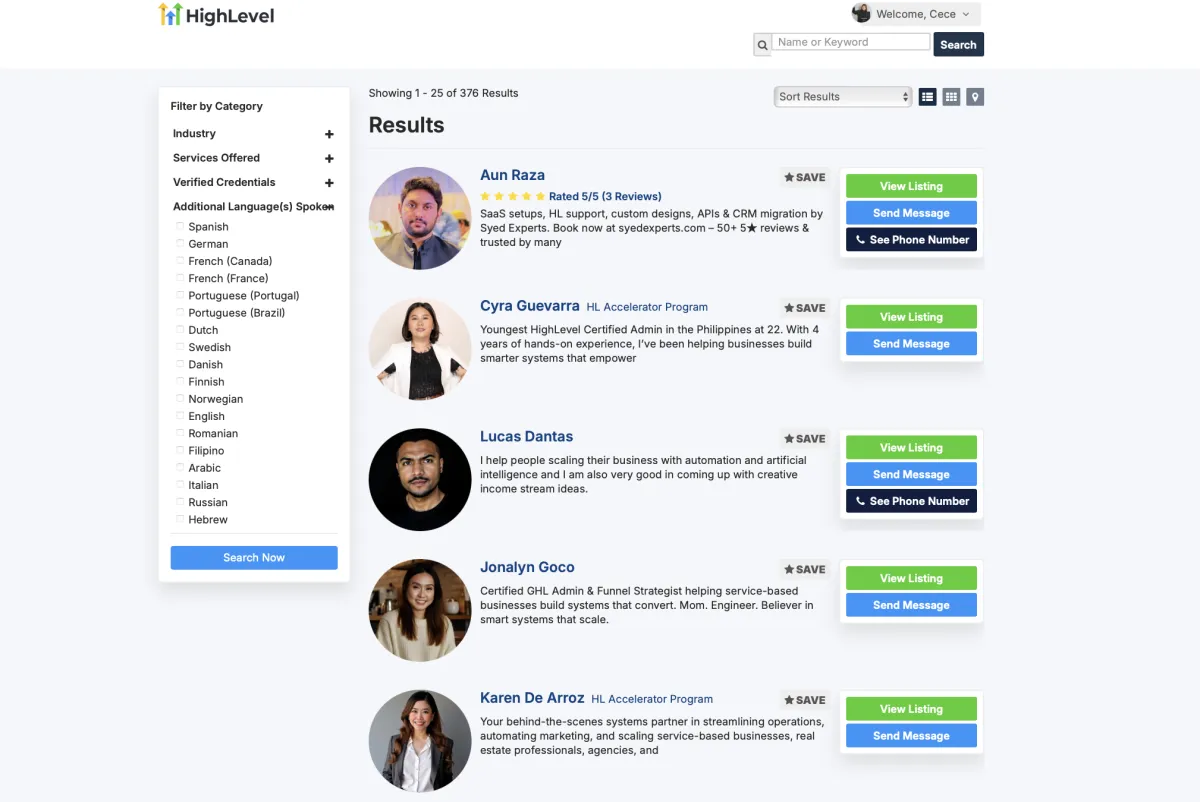The image size is (1200, 802).
Task: Save Aun Raza's listing with star
Action: (x=805, y=177)
